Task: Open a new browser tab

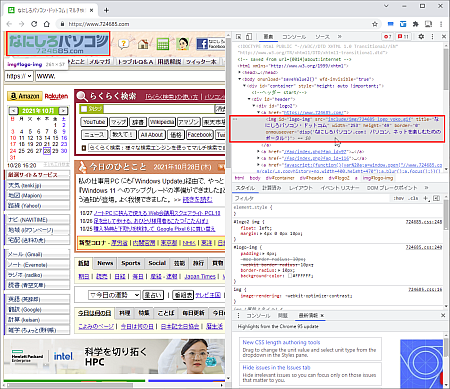Action: pos(106,10)
